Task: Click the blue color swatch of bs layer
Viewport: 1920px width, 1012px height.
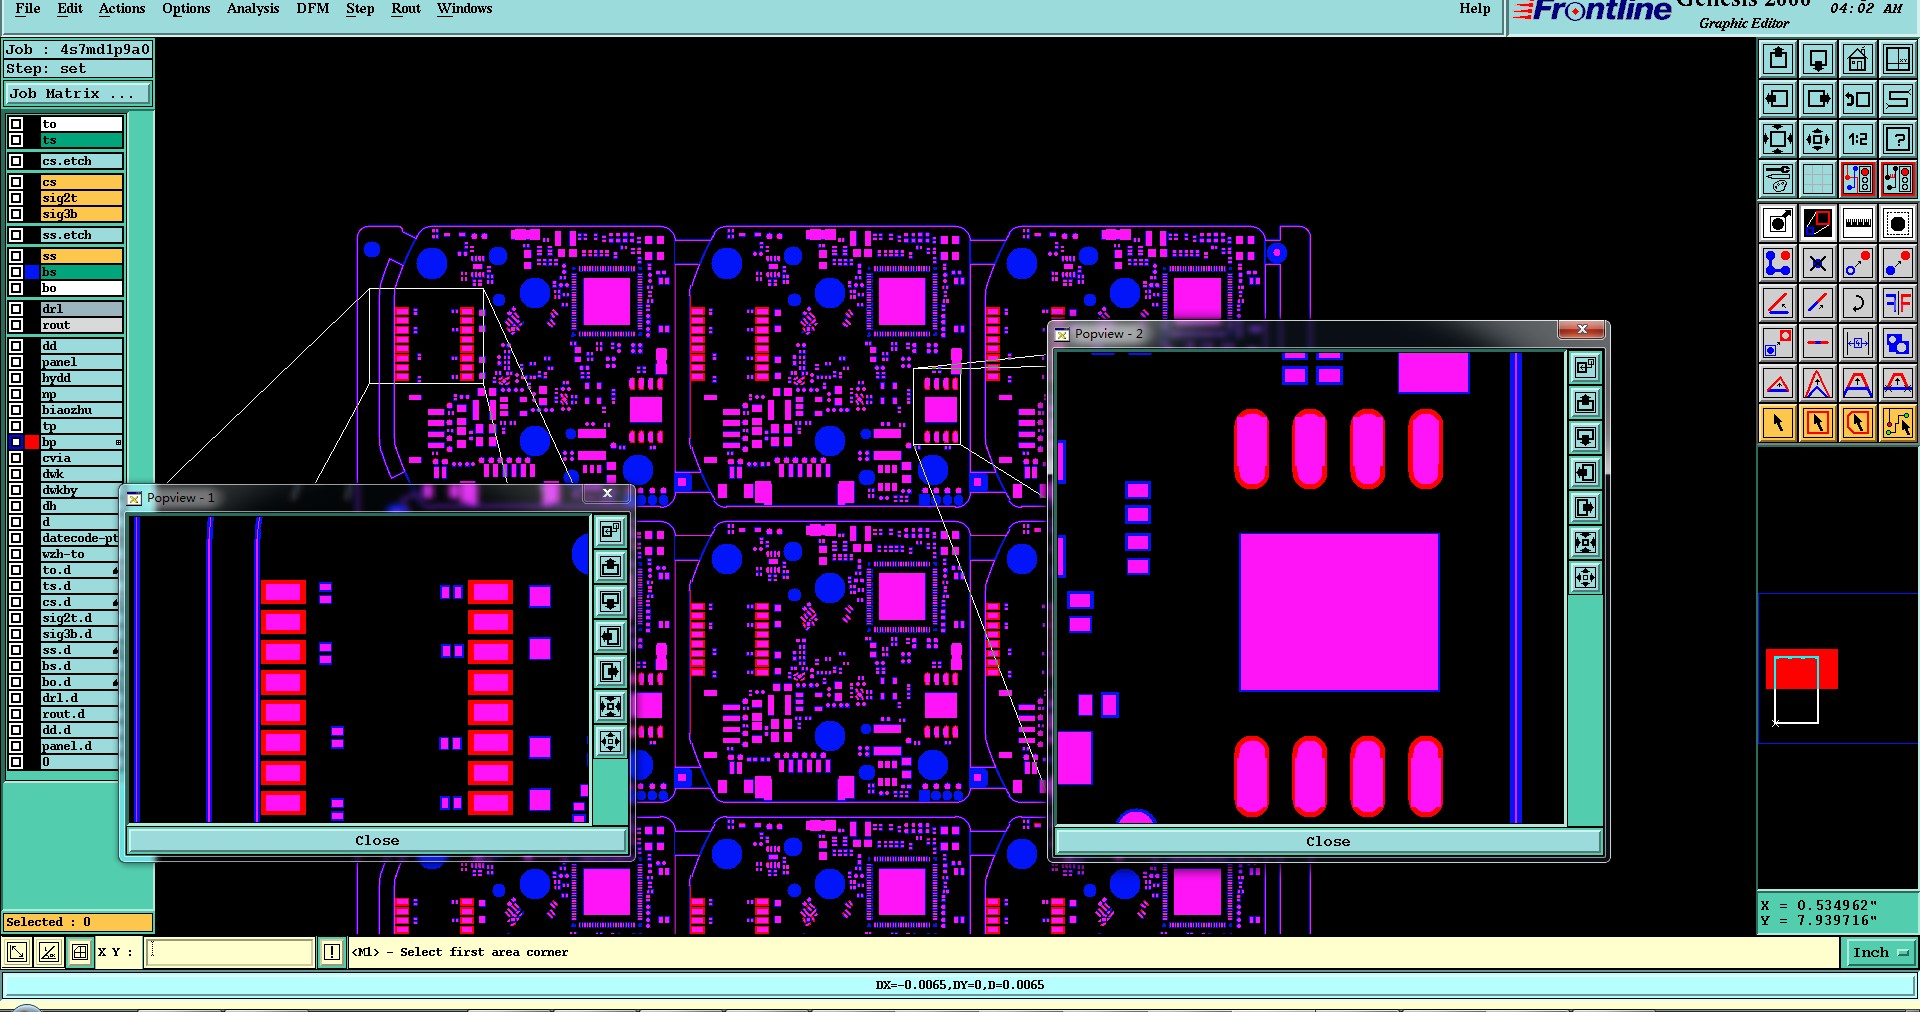Action: coord(32,272)
